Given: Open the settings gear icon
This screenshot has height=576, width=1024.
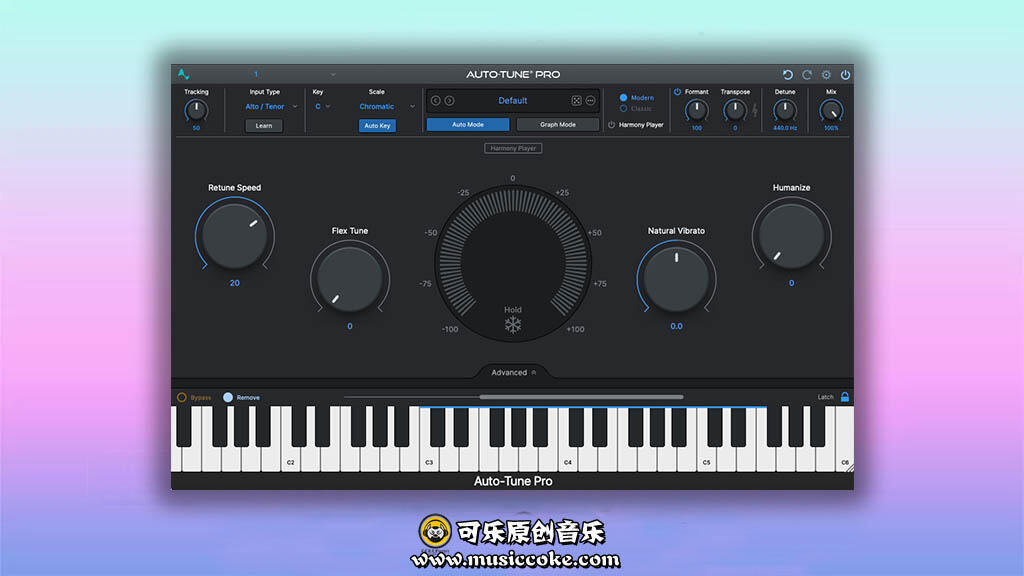Looking at the screenshot, I should click(826, 74).
